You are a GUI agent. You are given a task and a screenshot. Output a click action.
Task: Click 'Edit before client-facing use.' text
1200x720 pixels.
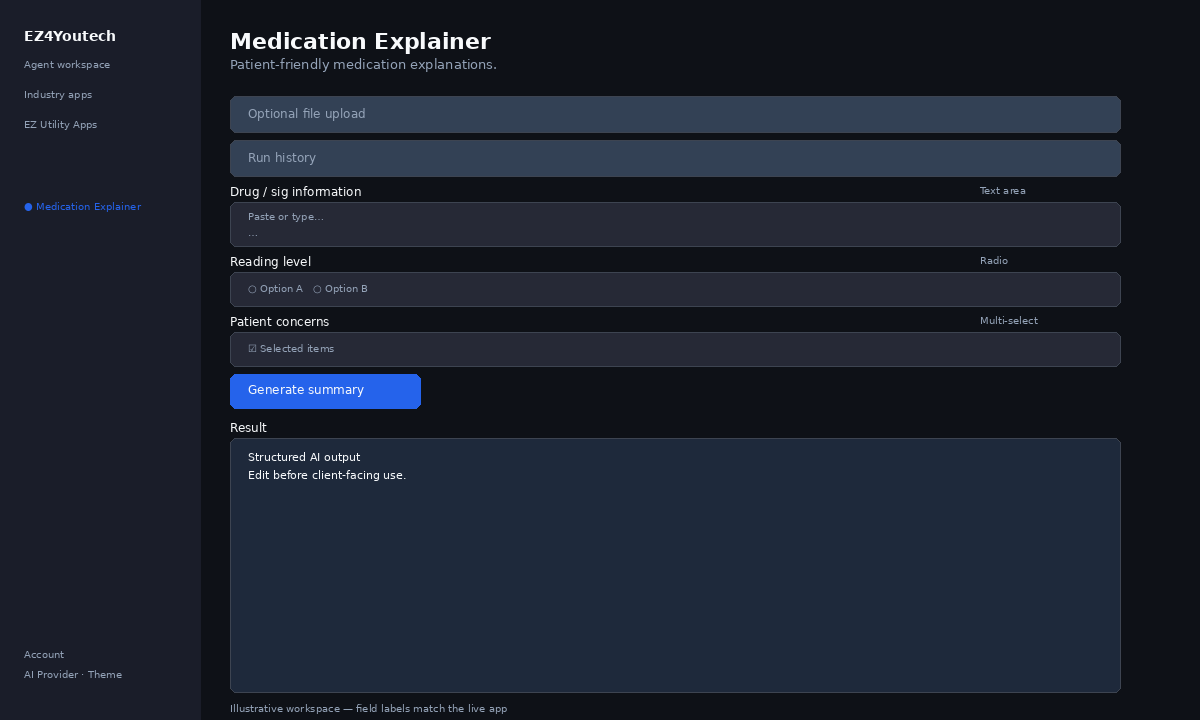[x=327, y=476]
